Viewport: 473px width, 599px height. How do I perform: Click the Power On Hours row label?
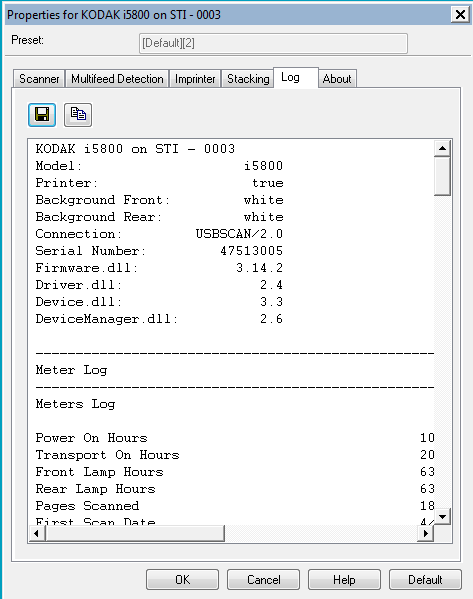pos(92,438)
